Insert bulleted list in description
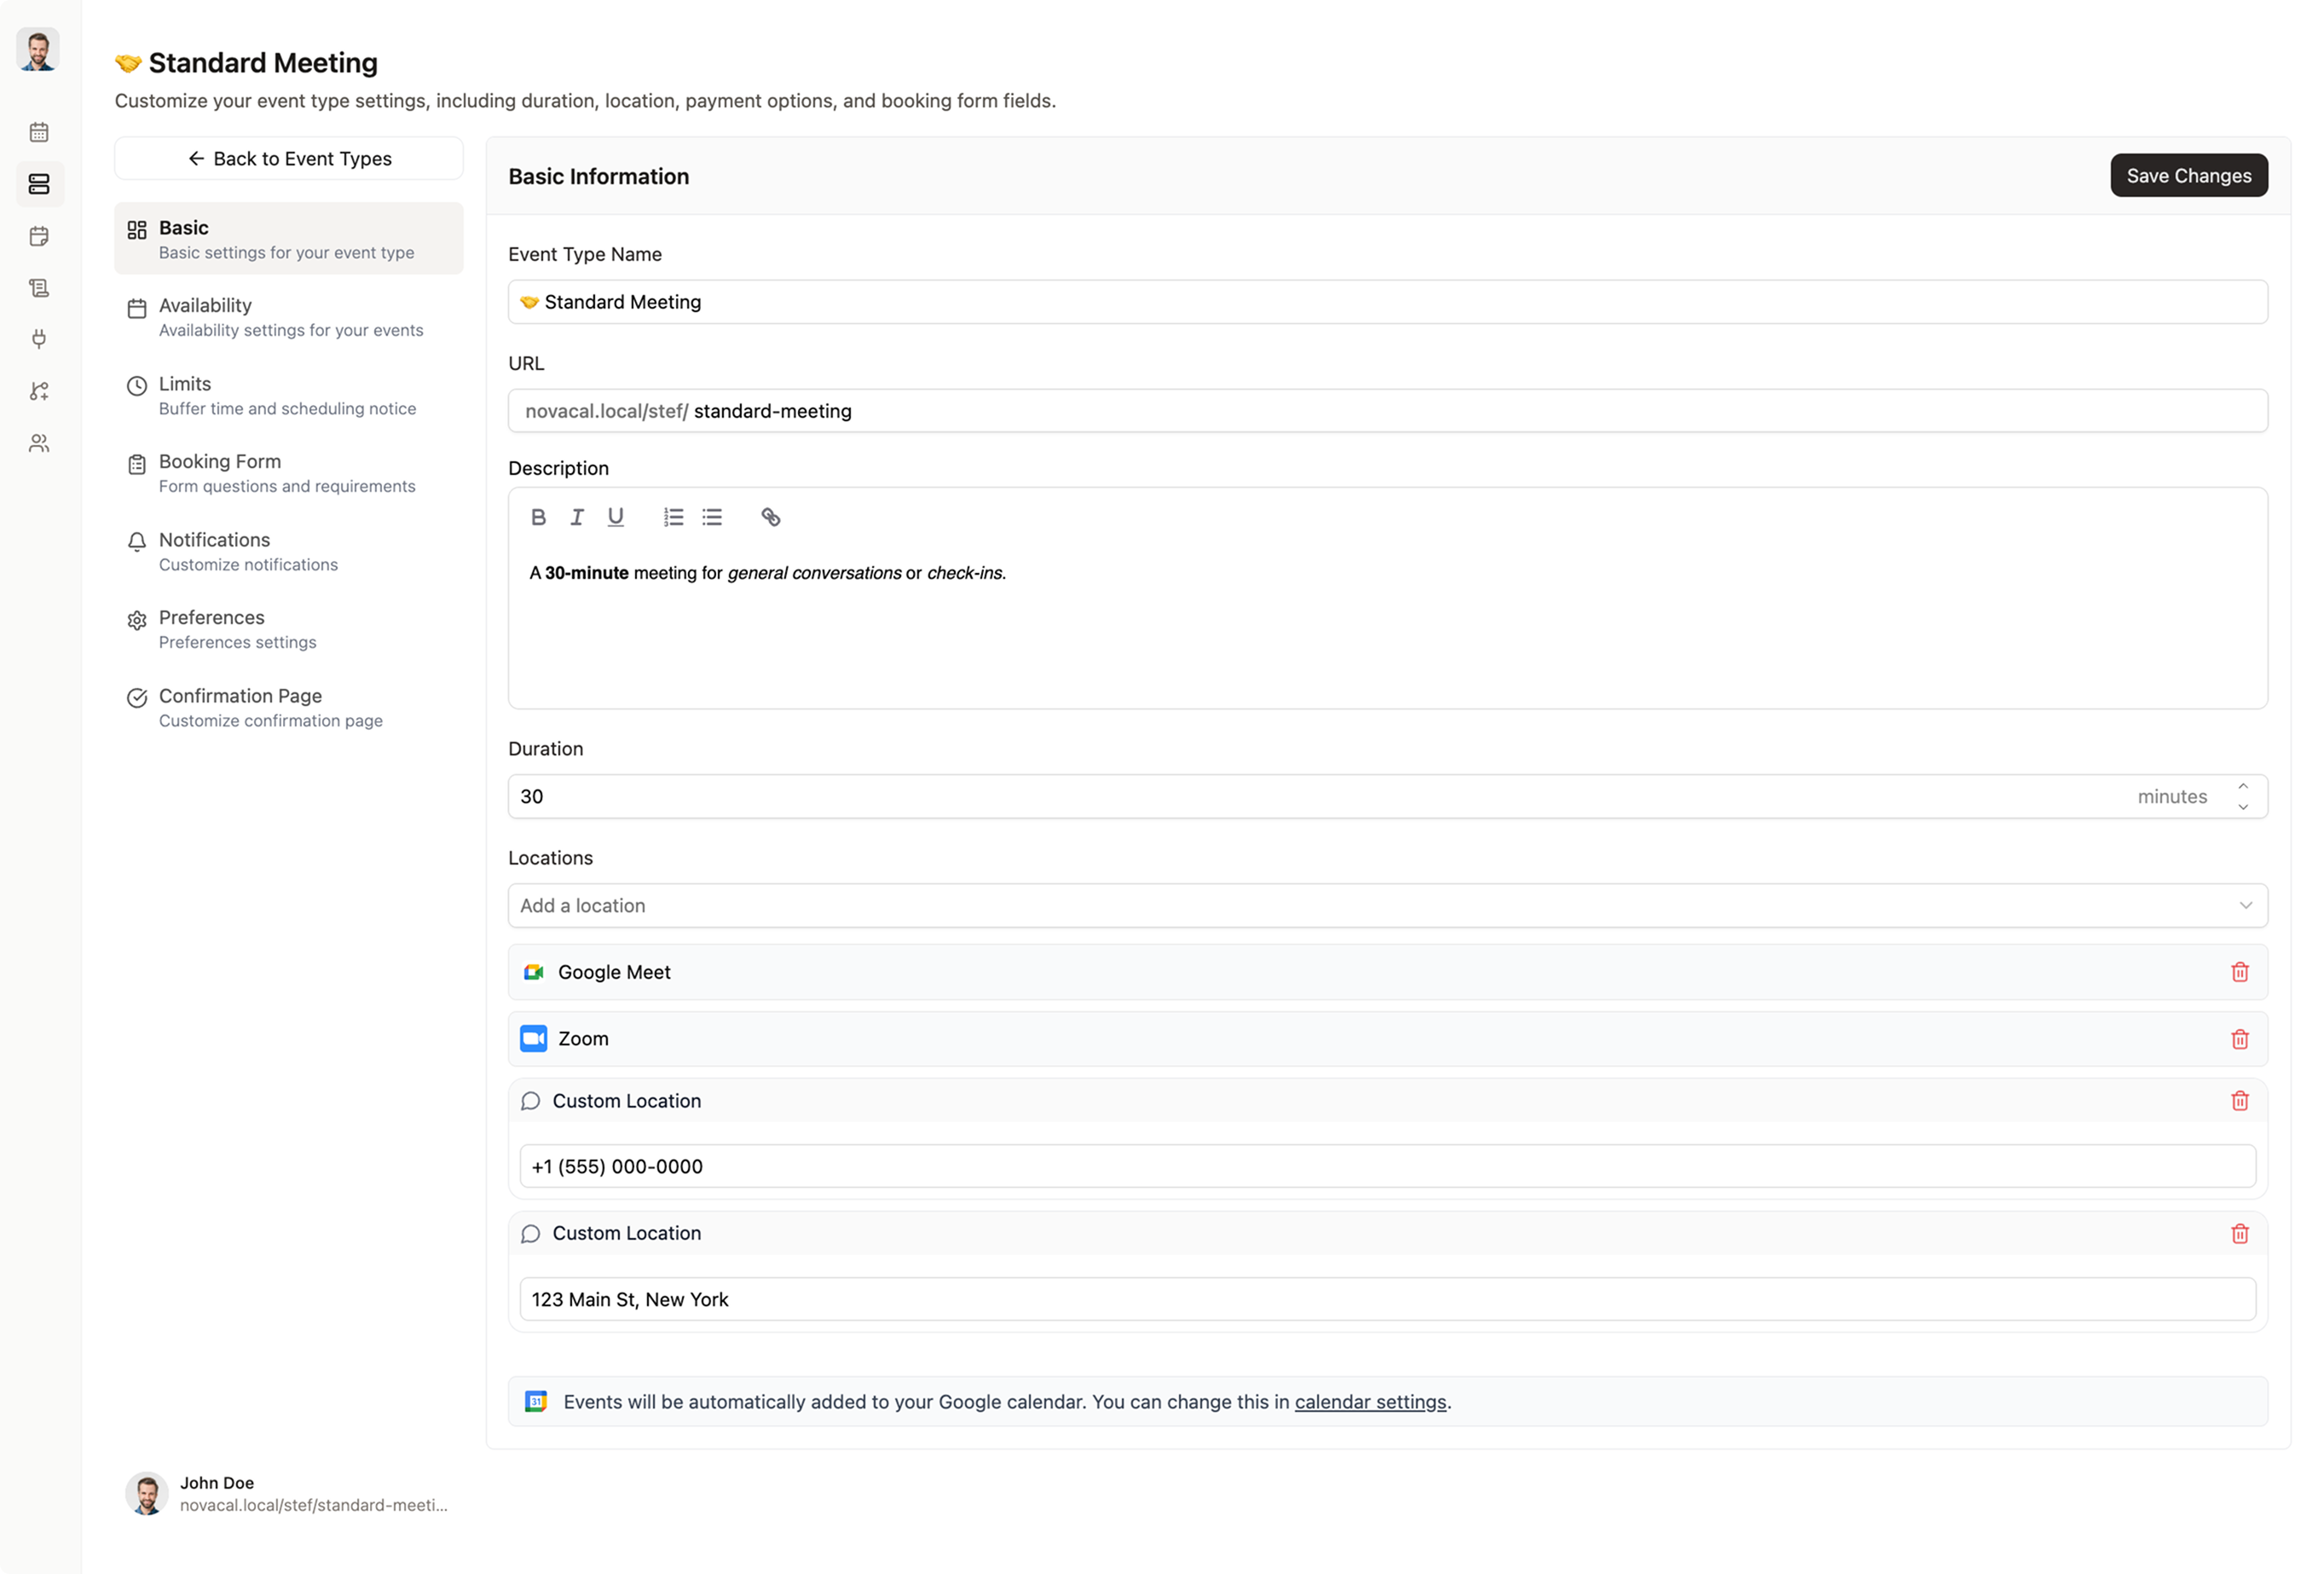Screen dimensions: 2324x1574 (712, 517)
